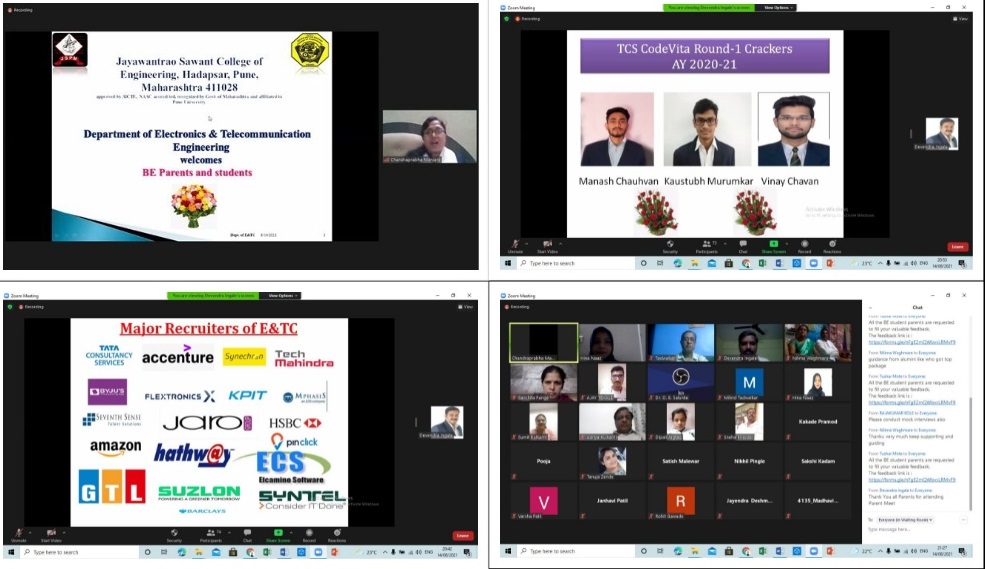Image resolution: width=985 pixels, height=569 pixels.
Task: Unmute microphone in the TCS CodeVita Zoom window
Action: (x=515, y=246)
